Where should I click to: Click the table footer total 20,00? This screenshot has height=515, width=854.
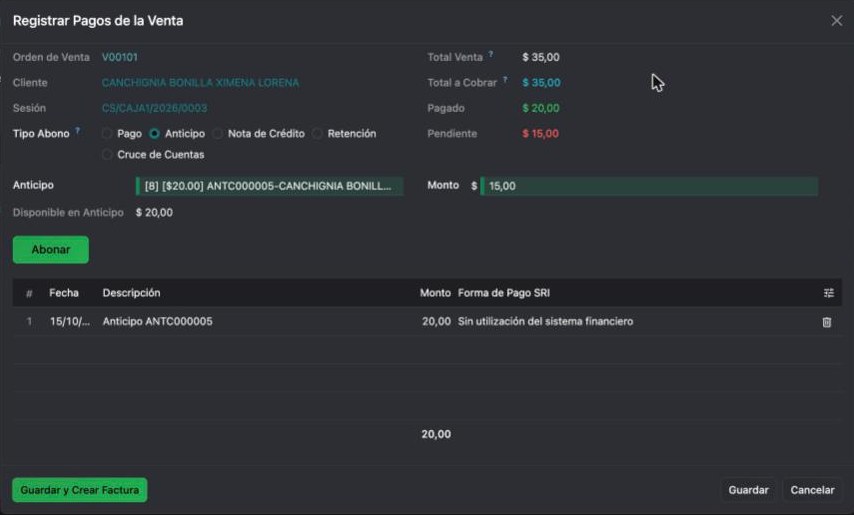(436, 434)
